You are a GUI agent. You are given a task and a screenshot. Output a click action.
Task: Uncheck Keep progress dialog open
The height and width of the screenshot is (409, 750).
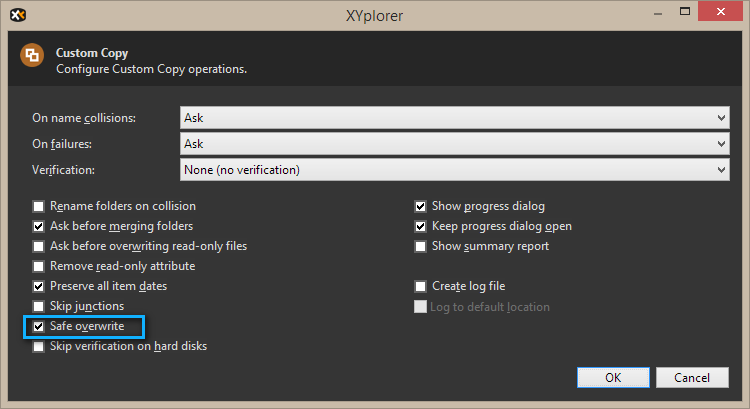click(x=420, y=226)
